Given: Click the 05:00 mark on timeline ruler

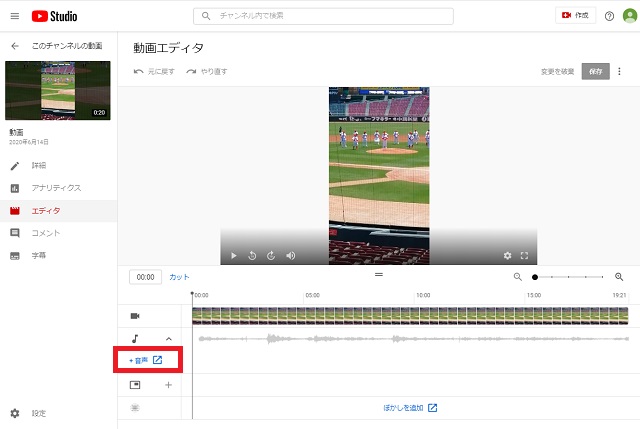Looking at the screenshot, I should [x=312, y=295].
